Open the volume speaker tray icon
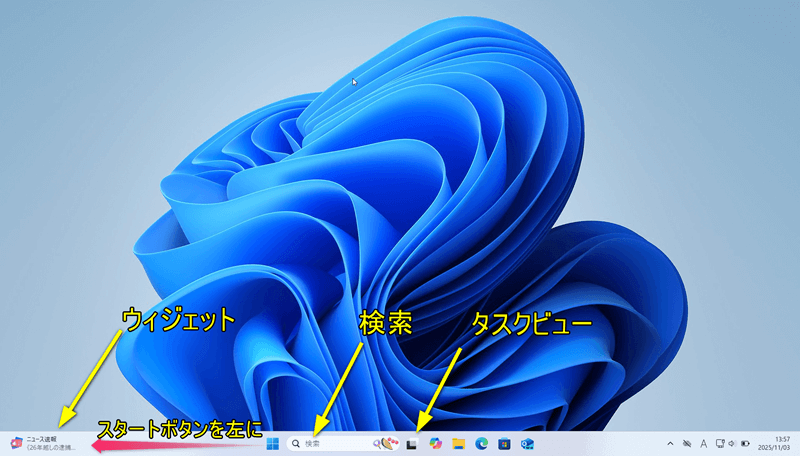This screenshot has width=800, height=456. pyautogui.click(x=733, y=443)
